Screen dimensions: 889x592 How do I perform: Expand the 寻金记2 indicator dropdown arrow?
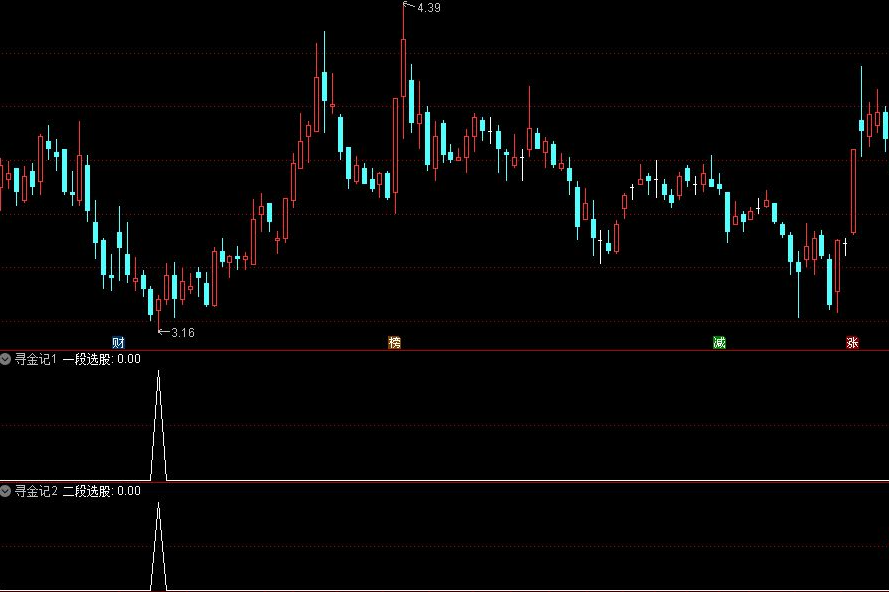pyautogui.click(x=6, y=491)
